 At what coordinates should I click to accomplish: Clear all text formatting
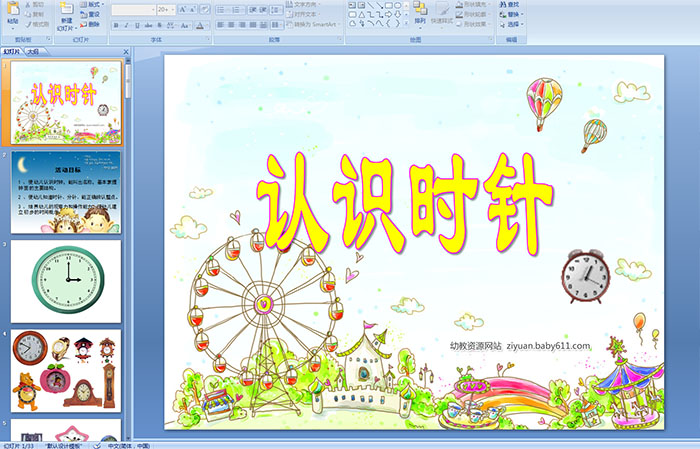pyautogui.click(x=205, y=9)
